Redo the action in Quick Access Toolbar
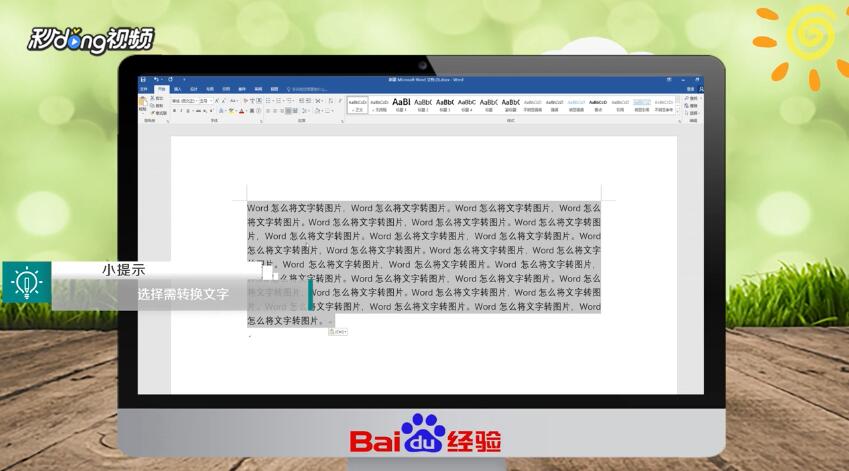Screen dimensions: 849x471 171,80
